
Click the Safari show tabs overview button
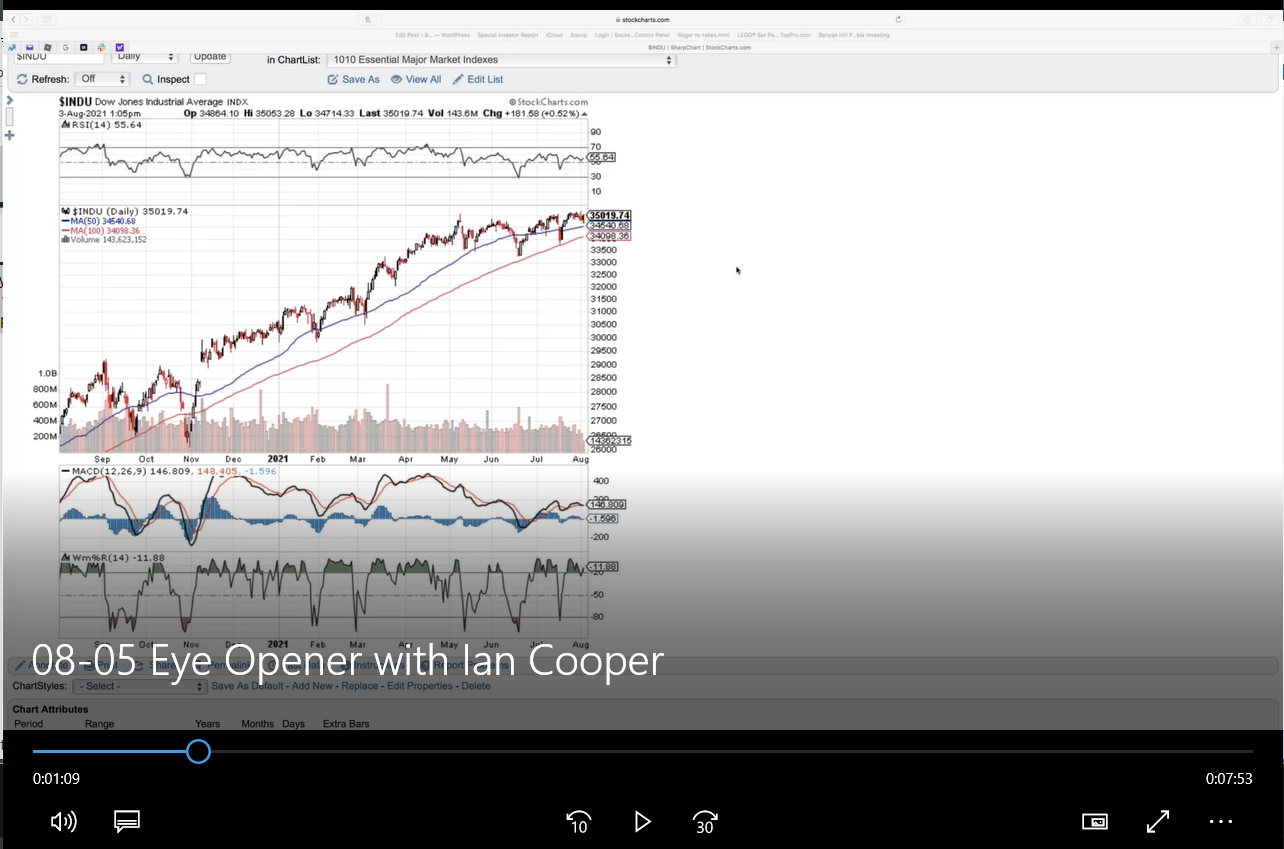[1269, 19]
